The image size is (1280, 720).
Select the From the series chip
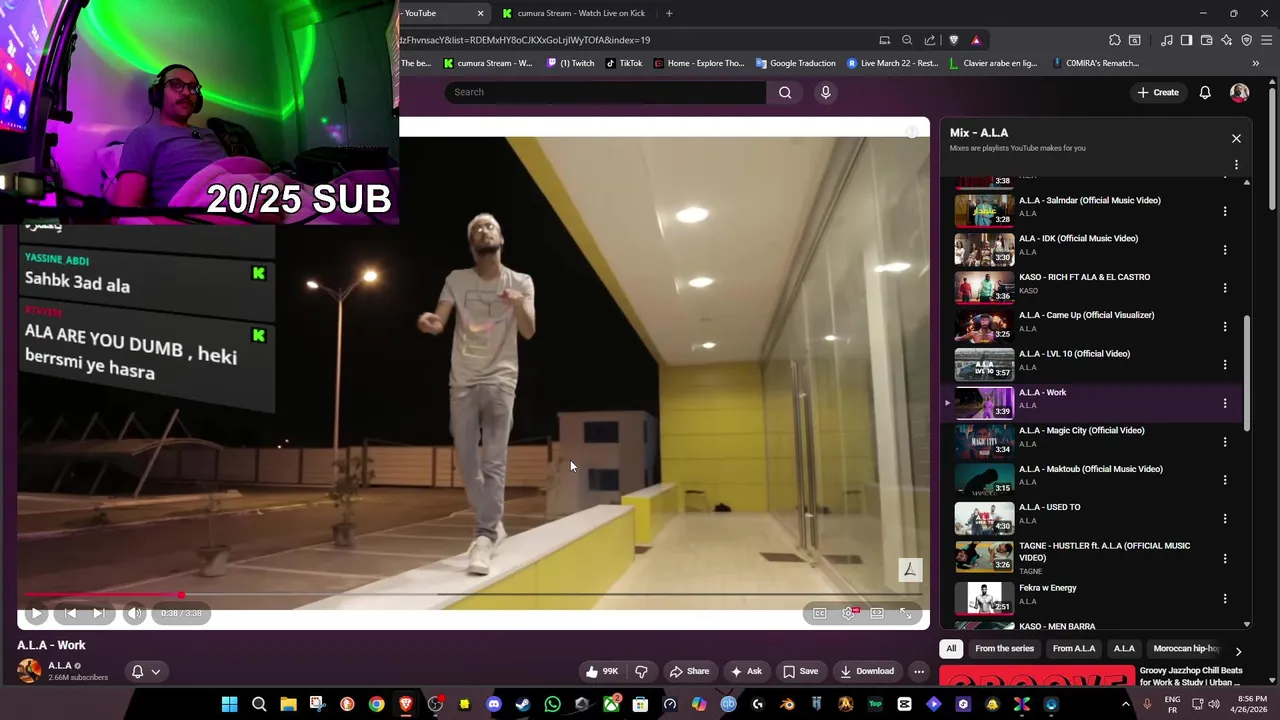(1004, 648)
